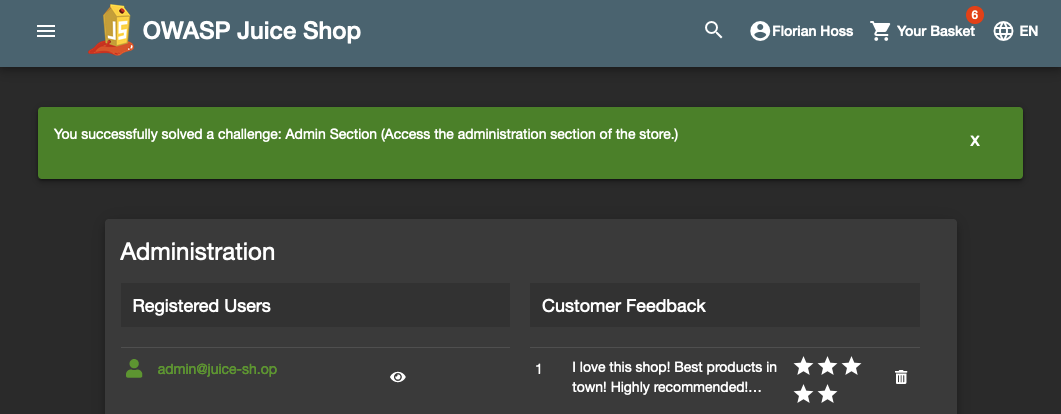Image resolution: width=1061 pixels, height=414 pixels.
Task: Click the basket item count badge 6
Action: pyautogui.click(x=974, y=15)
